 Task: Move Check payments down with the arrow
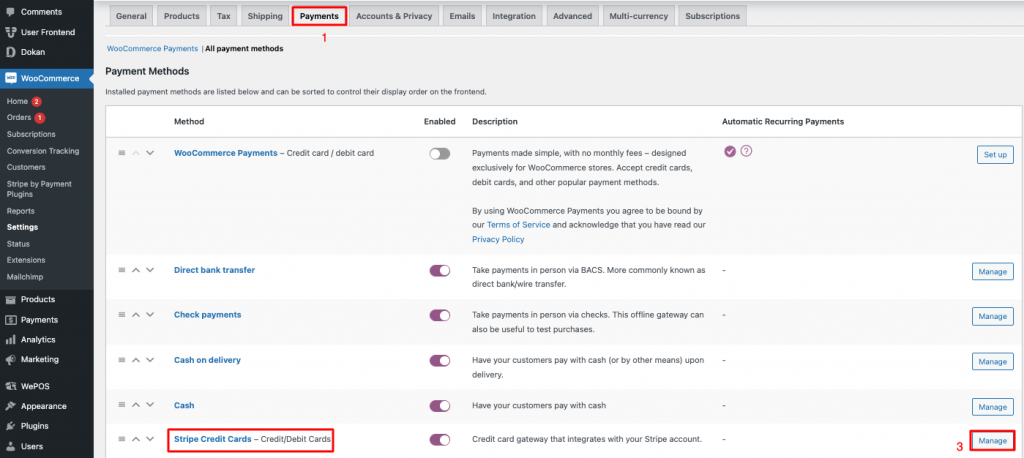click(x=150, y=315)
